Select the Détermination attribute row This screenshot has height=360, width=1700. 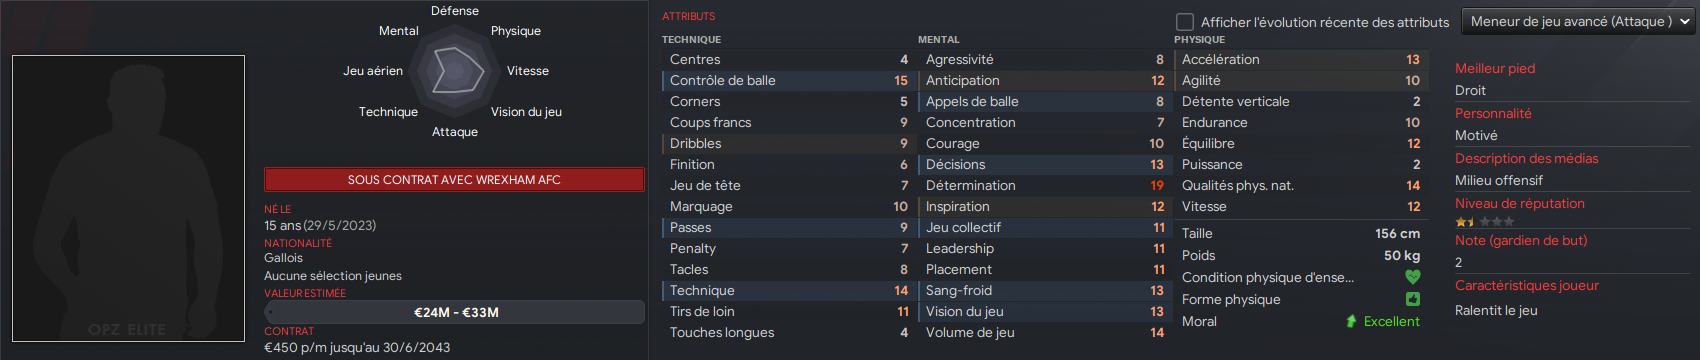click(1044, 185)
